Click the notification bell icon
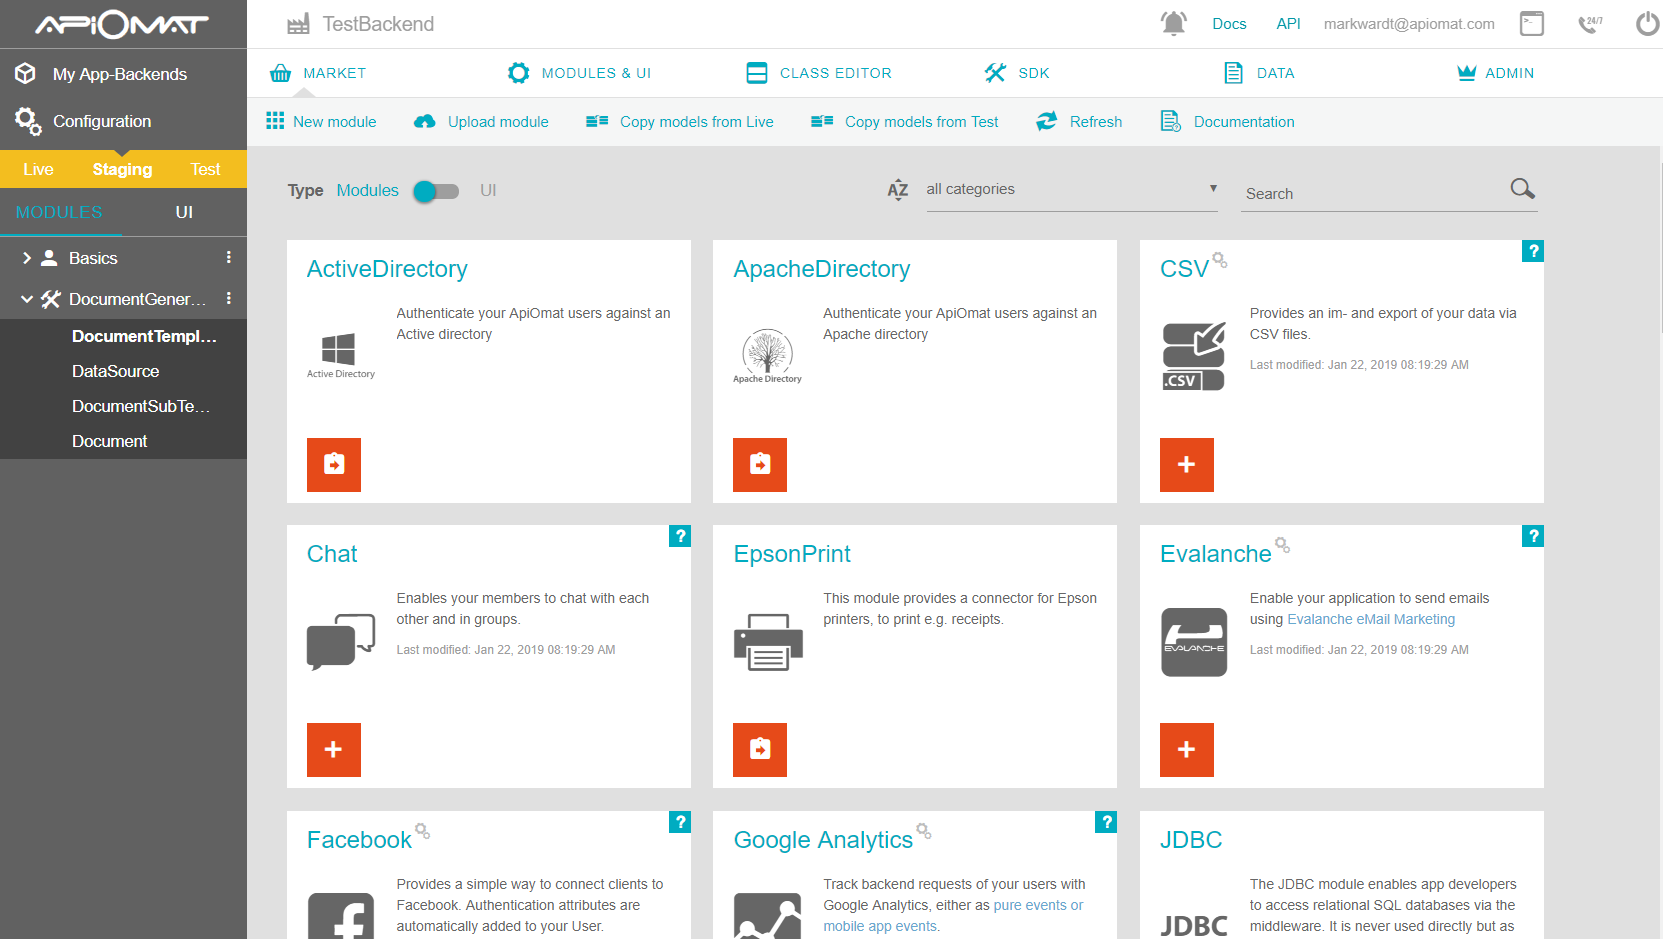 coord(1174,22)
